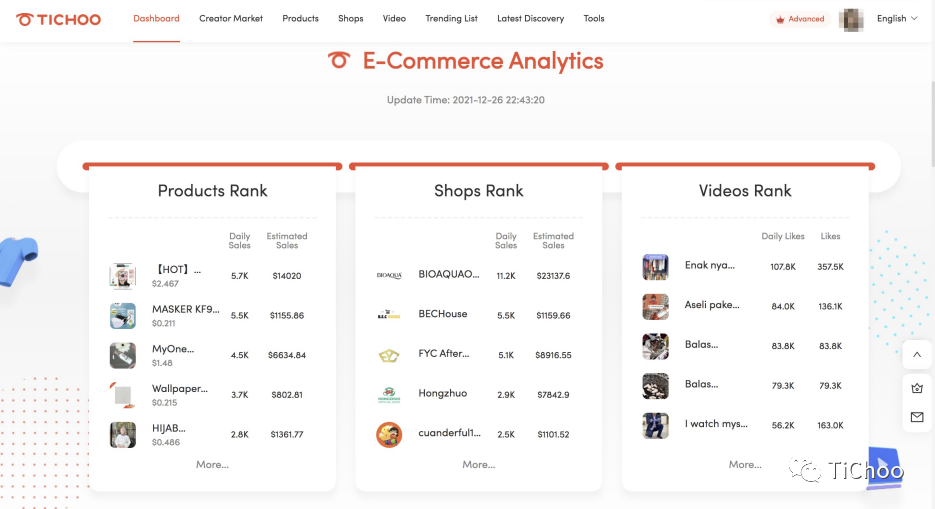Open the Tools menu

pyautogui.click(x=594, y=18)
